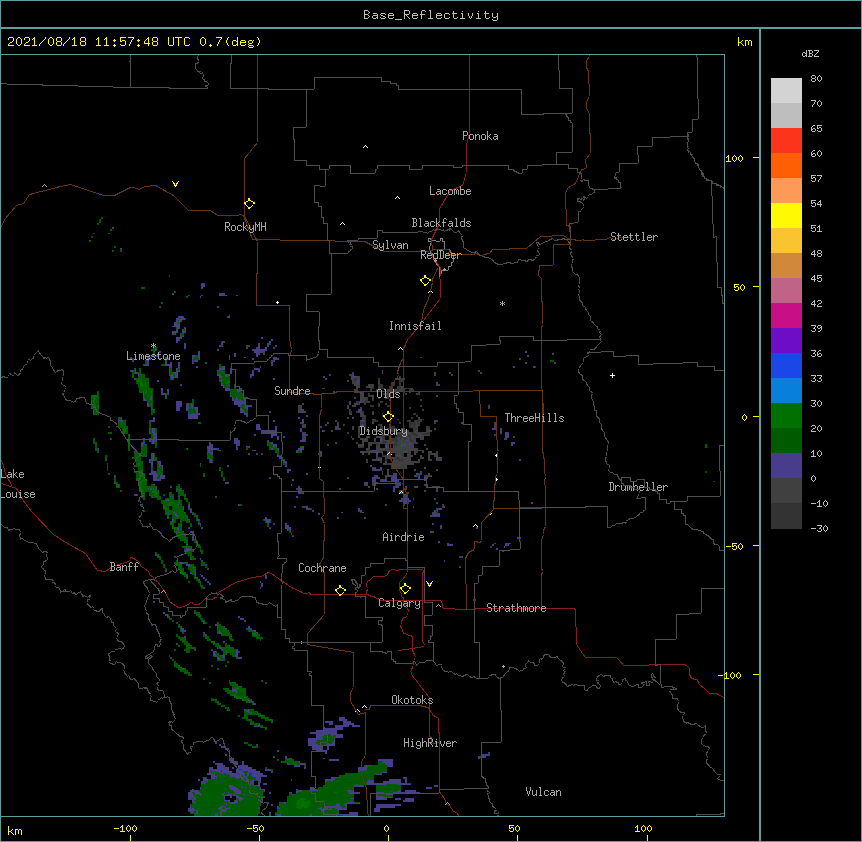Pick the gold 51–48 dBZ swatch
862x842 pixels.
786,241
